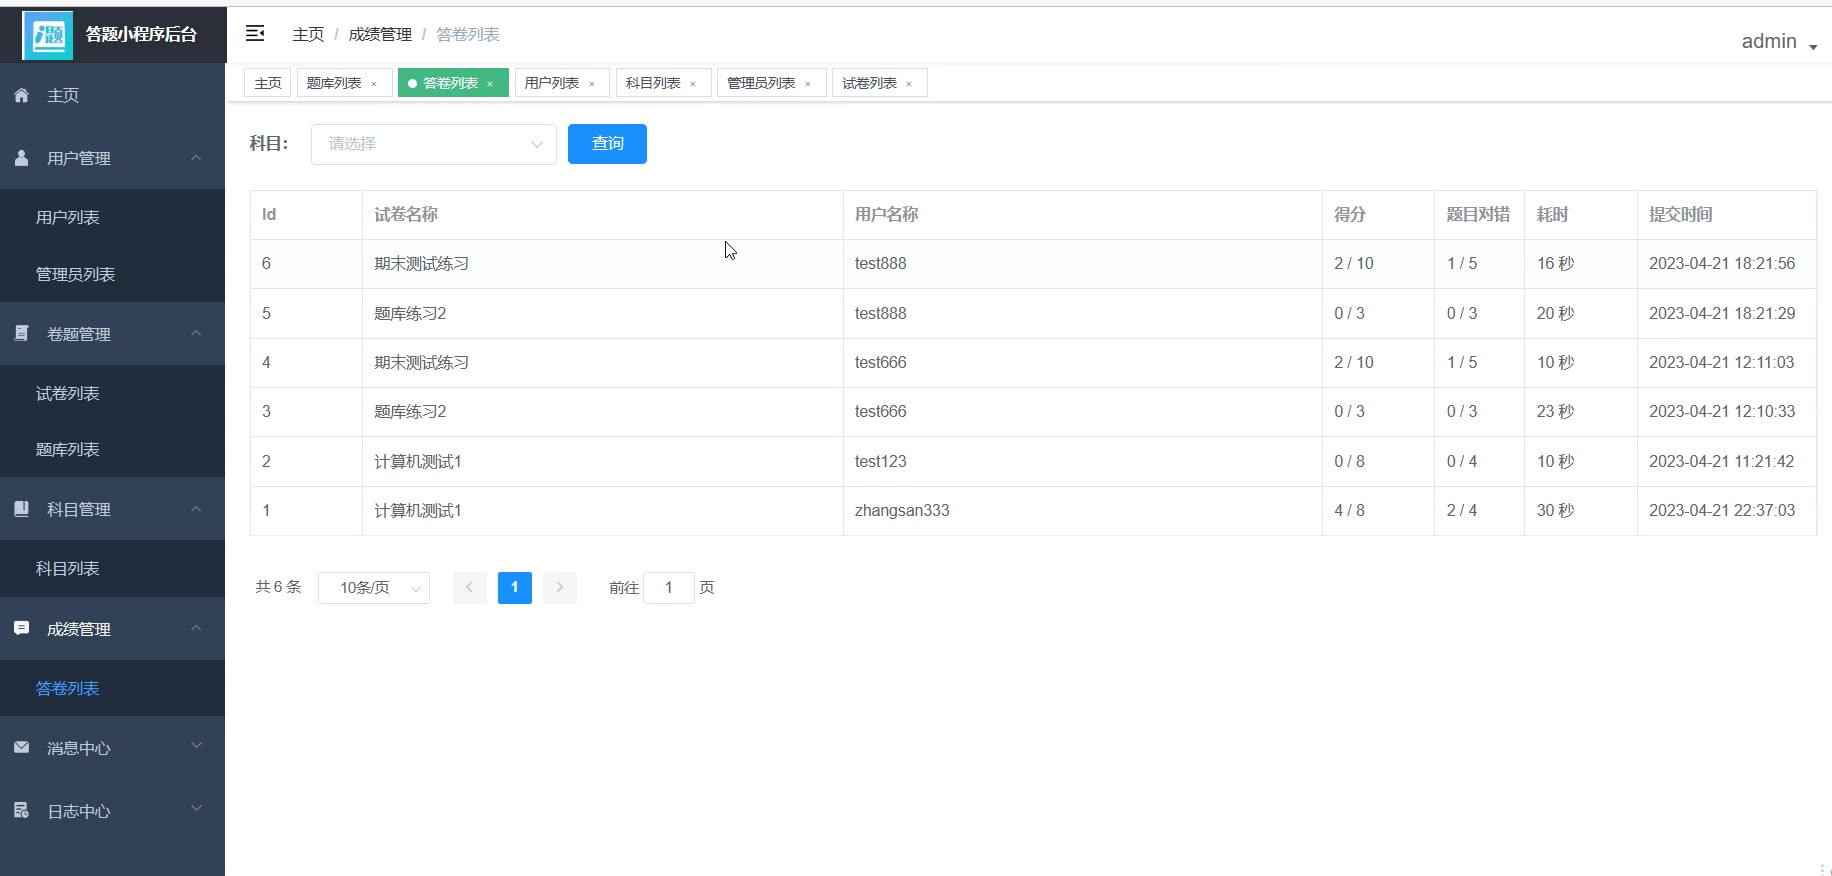Image resolution: width=1832 pixels, height=876 pixels.
Task: Click the 用户管理 person icon
Action: 22,158
